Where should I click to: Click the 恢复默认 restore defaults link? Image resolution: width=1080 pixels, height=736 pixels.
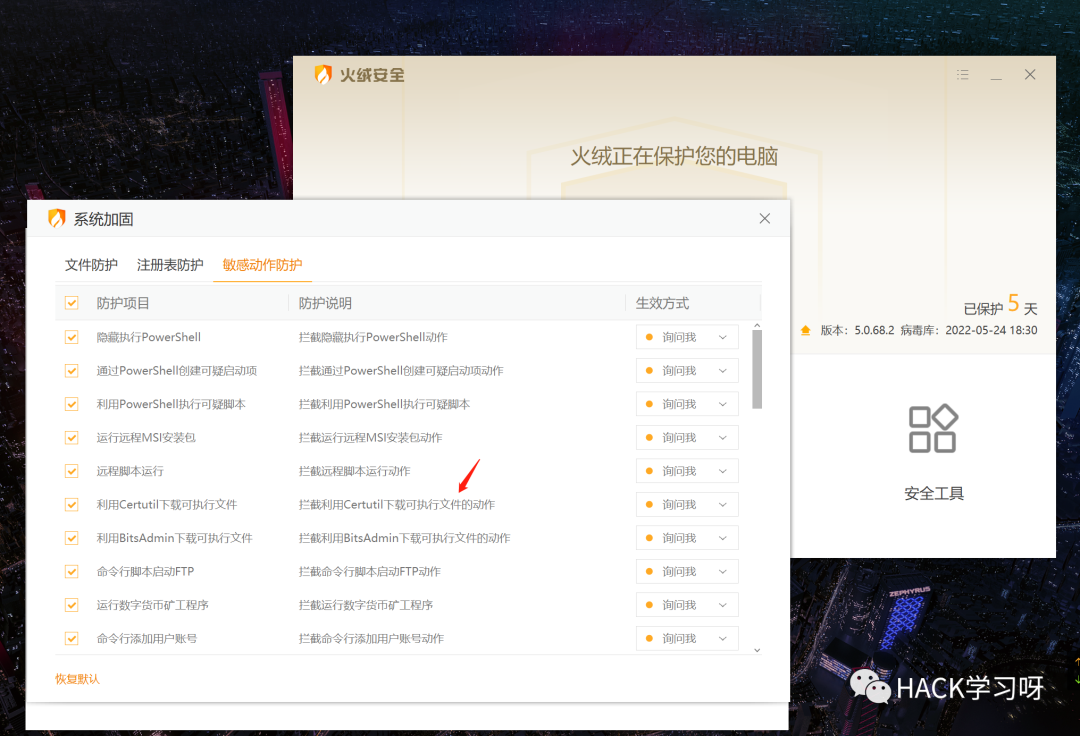[77, 679]
